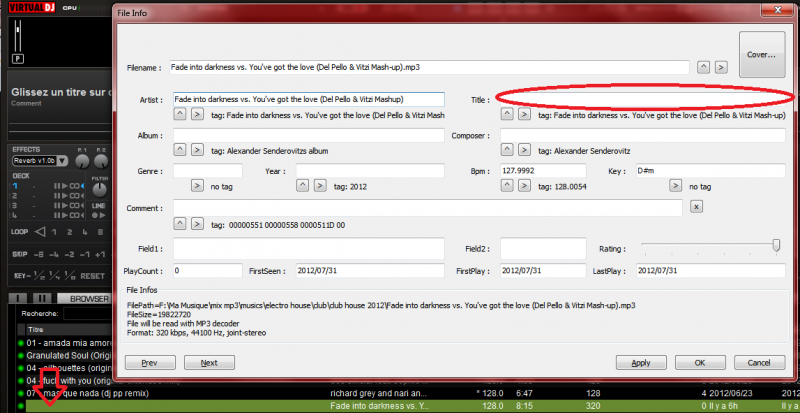This screenshot has height=413, width=800.
Task: Click the up arrow under Year field
Action: pyautogui.click(x=303, y=186)
